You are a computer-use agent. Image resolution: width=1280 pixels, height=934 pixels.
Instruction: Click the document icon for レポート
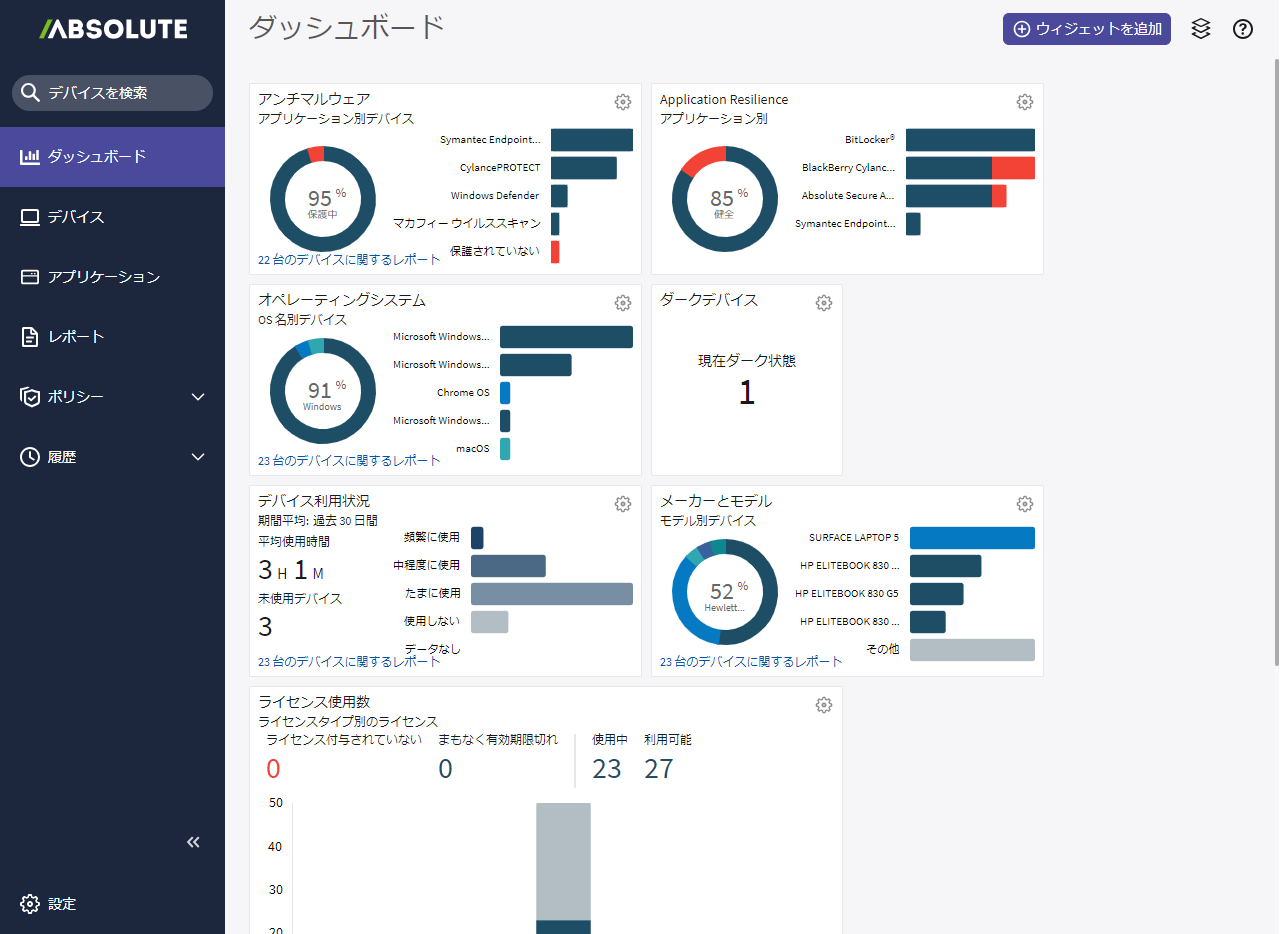[30, 337]
